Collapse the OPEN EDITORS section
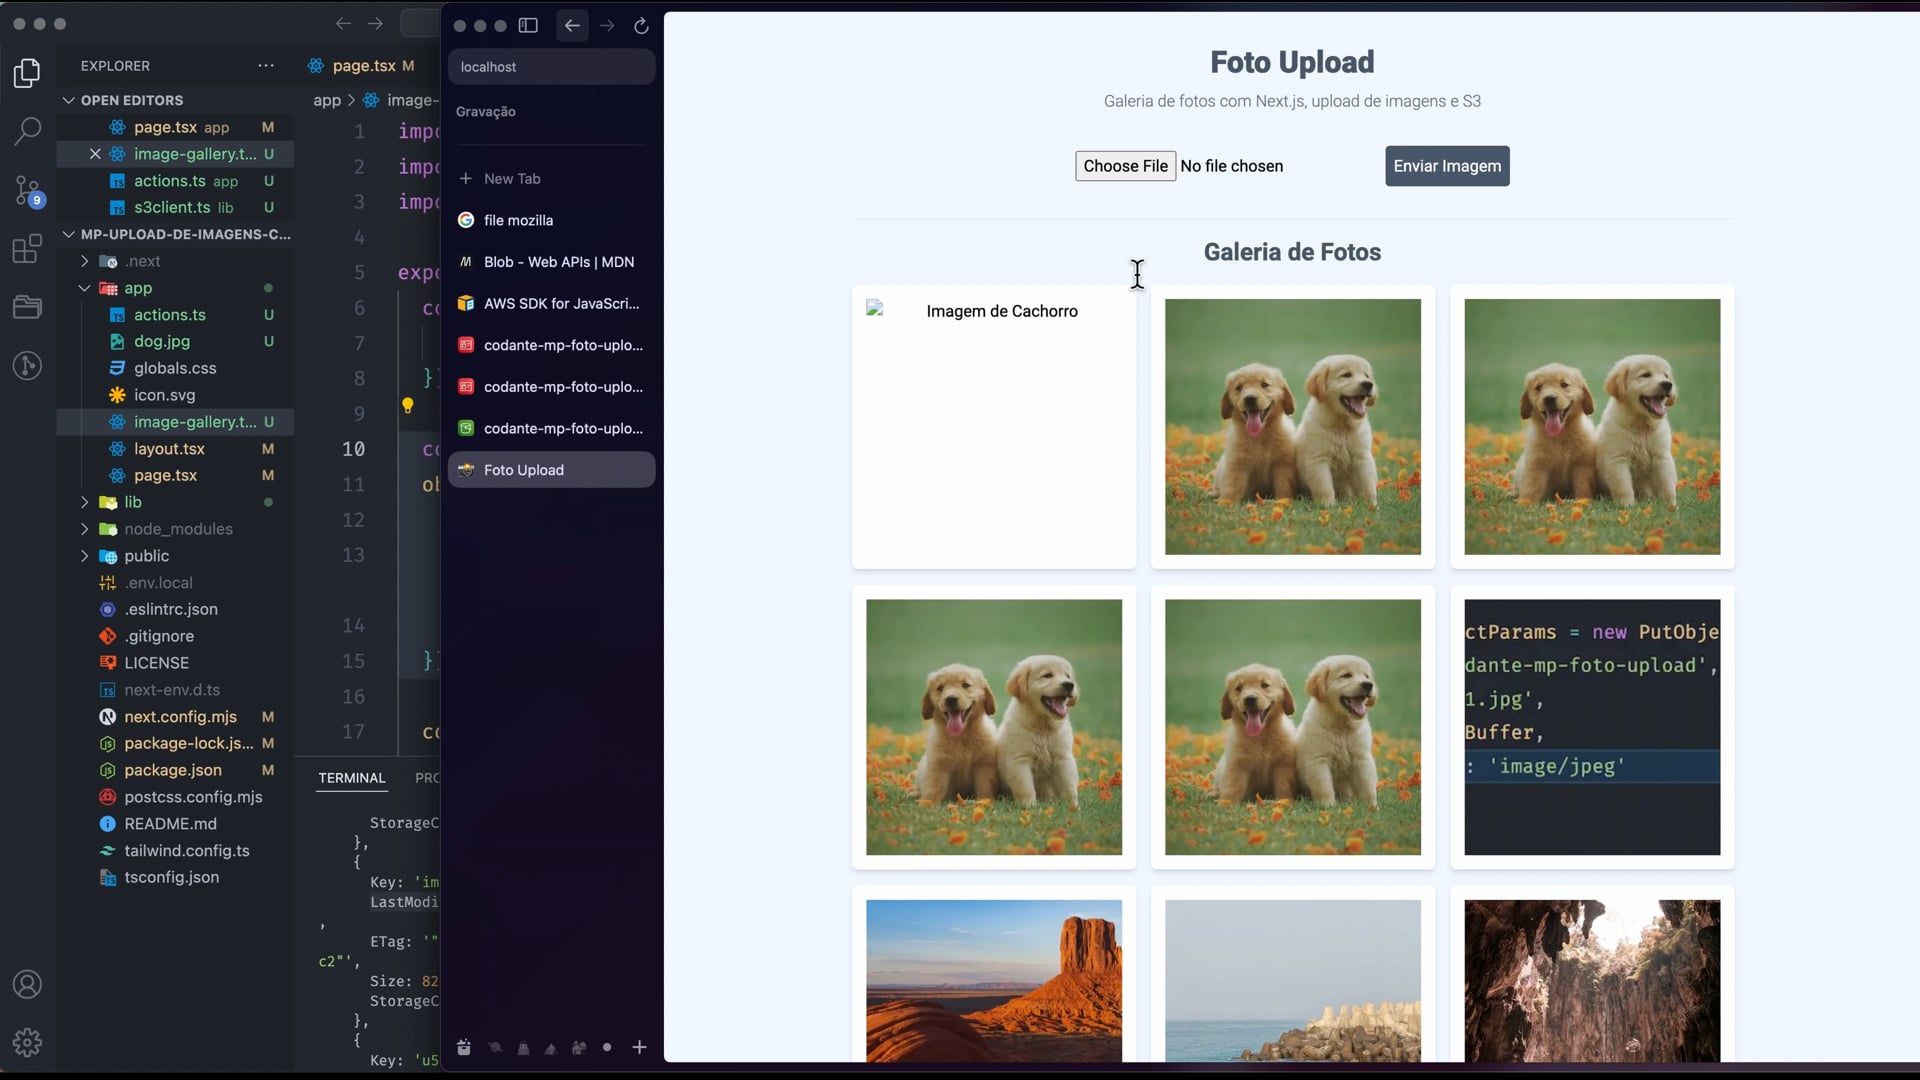 tap(69, 100)
